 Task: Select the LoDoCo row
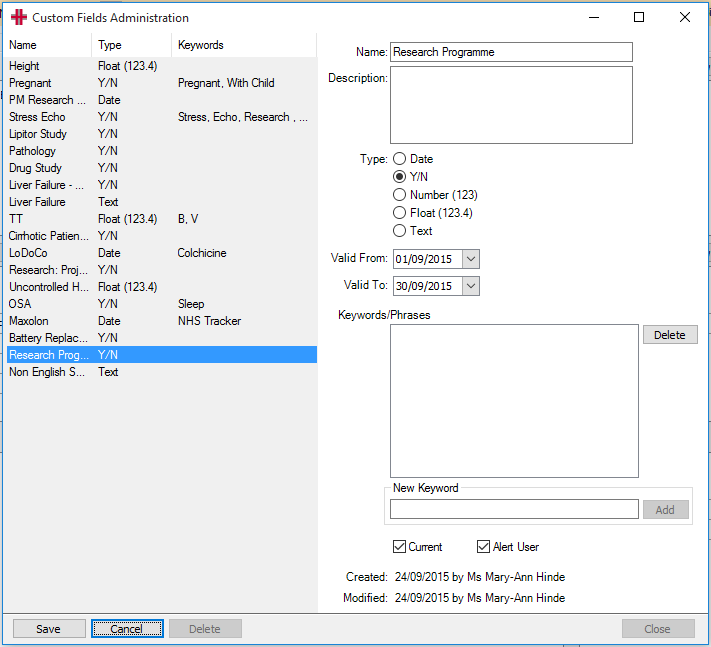(x=161, y=253)
